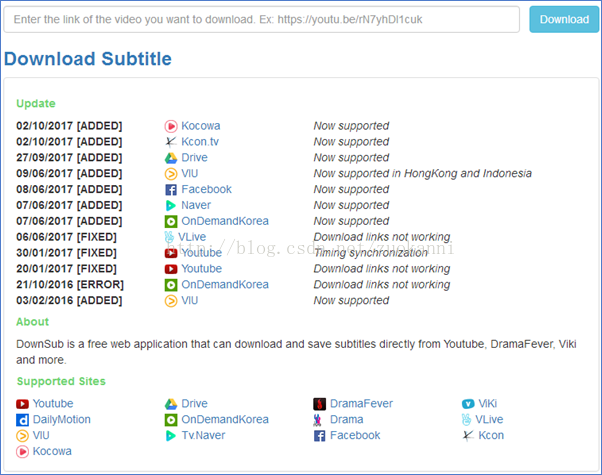Image resolution: width=602 pixels, height=475 pixels.
Task: Open Tv.Naver link under Supported Sites
Action: (x=203, y=435)
